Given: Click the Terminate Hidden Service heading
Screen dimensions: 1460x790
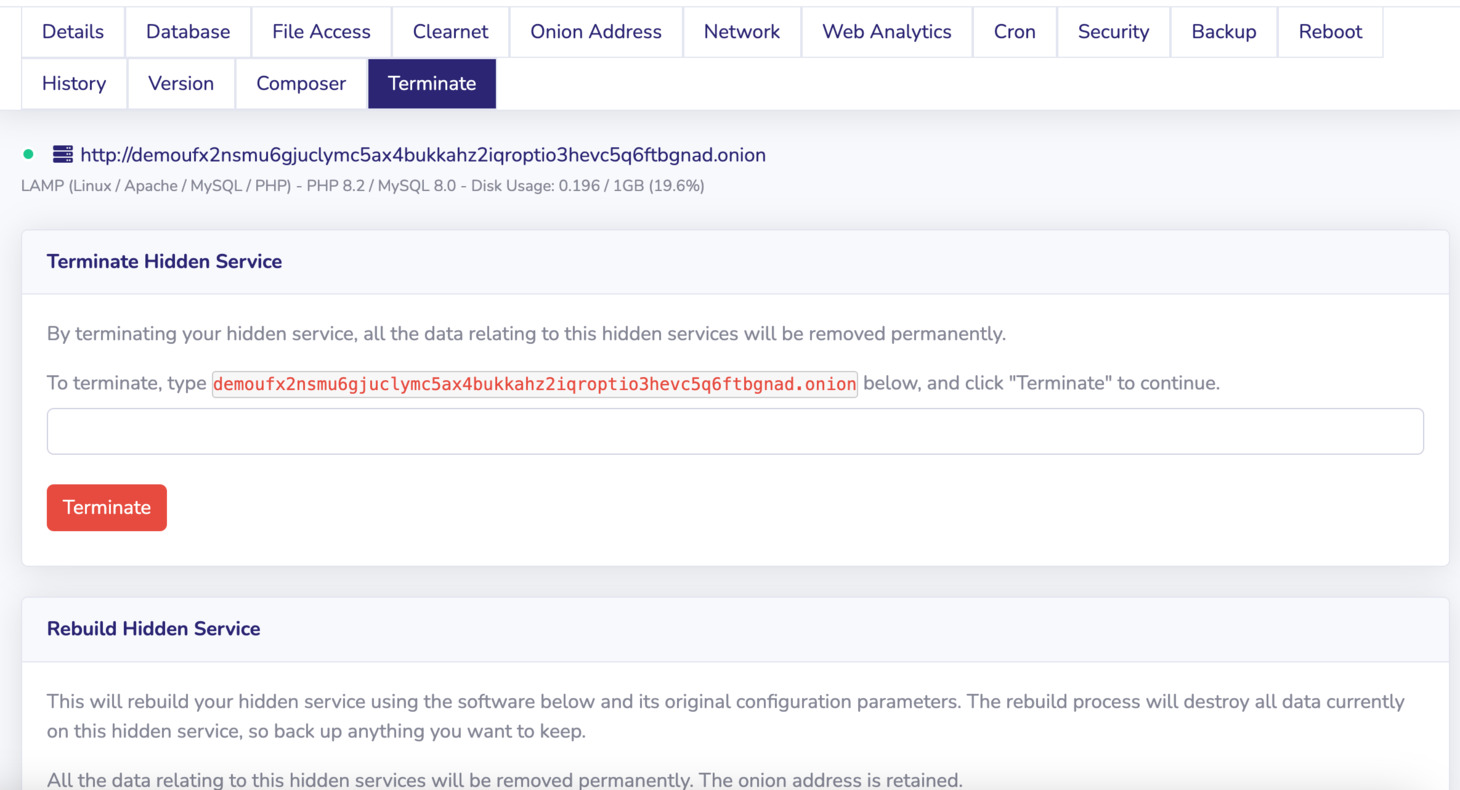Looking at the screenshot, I should [164, 261].
